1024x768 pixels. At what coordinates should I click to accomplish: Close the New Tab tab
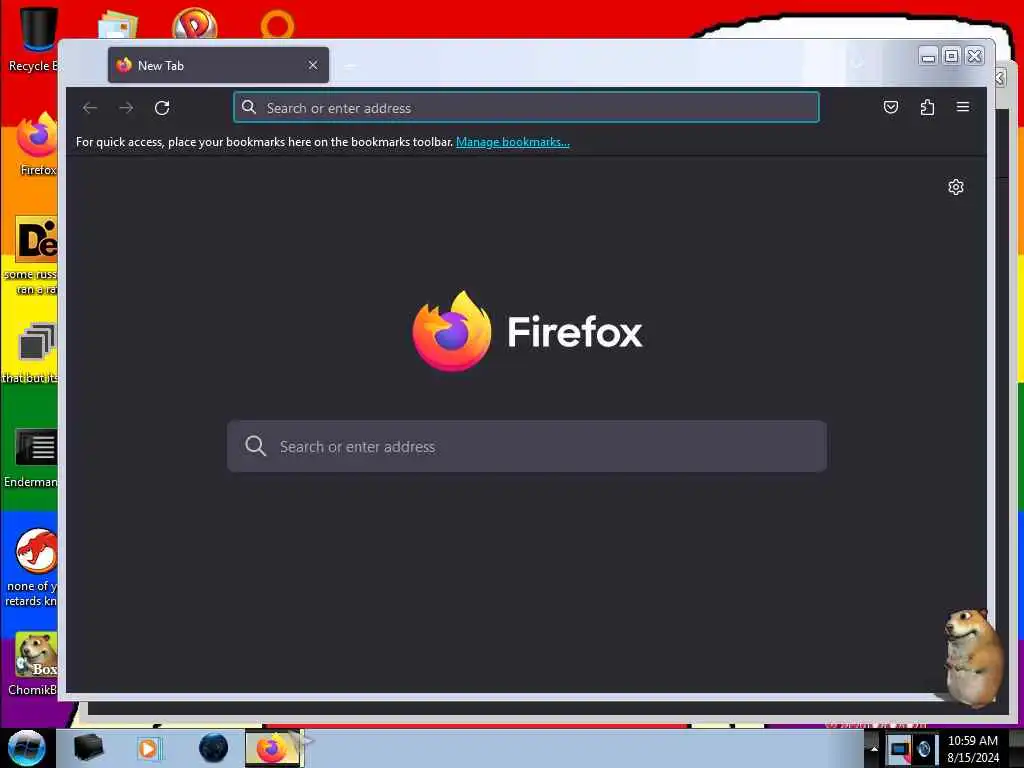[313, 65]
